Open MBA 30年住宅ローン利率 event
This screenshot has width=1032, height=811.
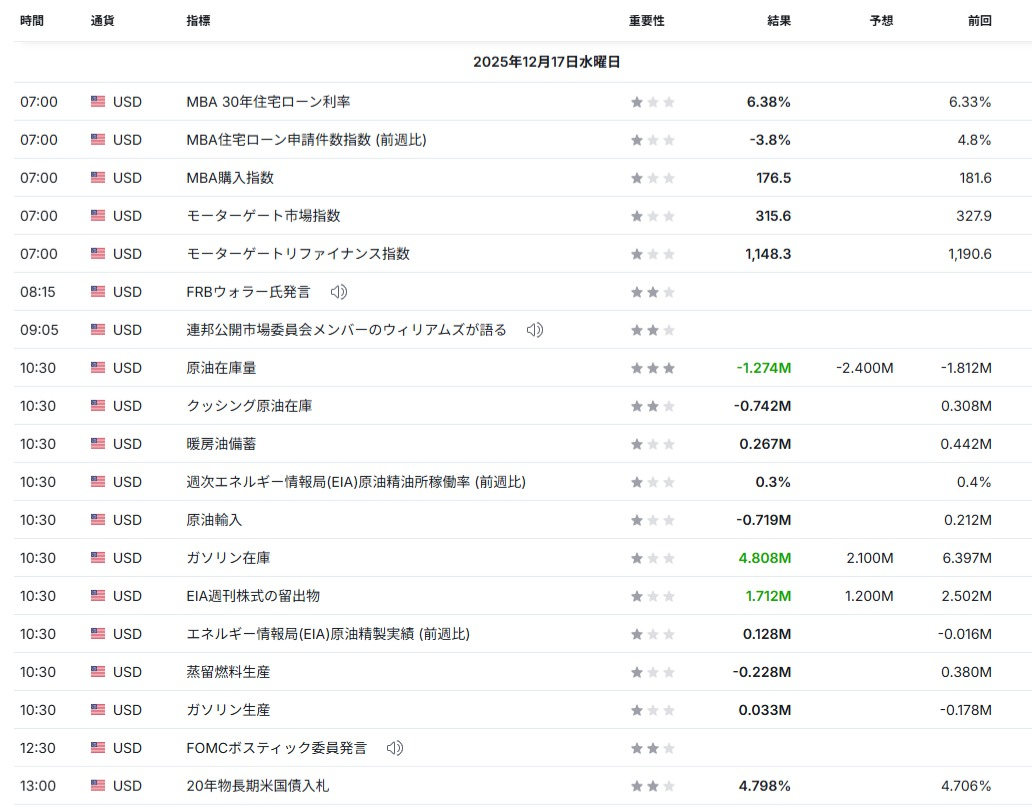[268, 102]
